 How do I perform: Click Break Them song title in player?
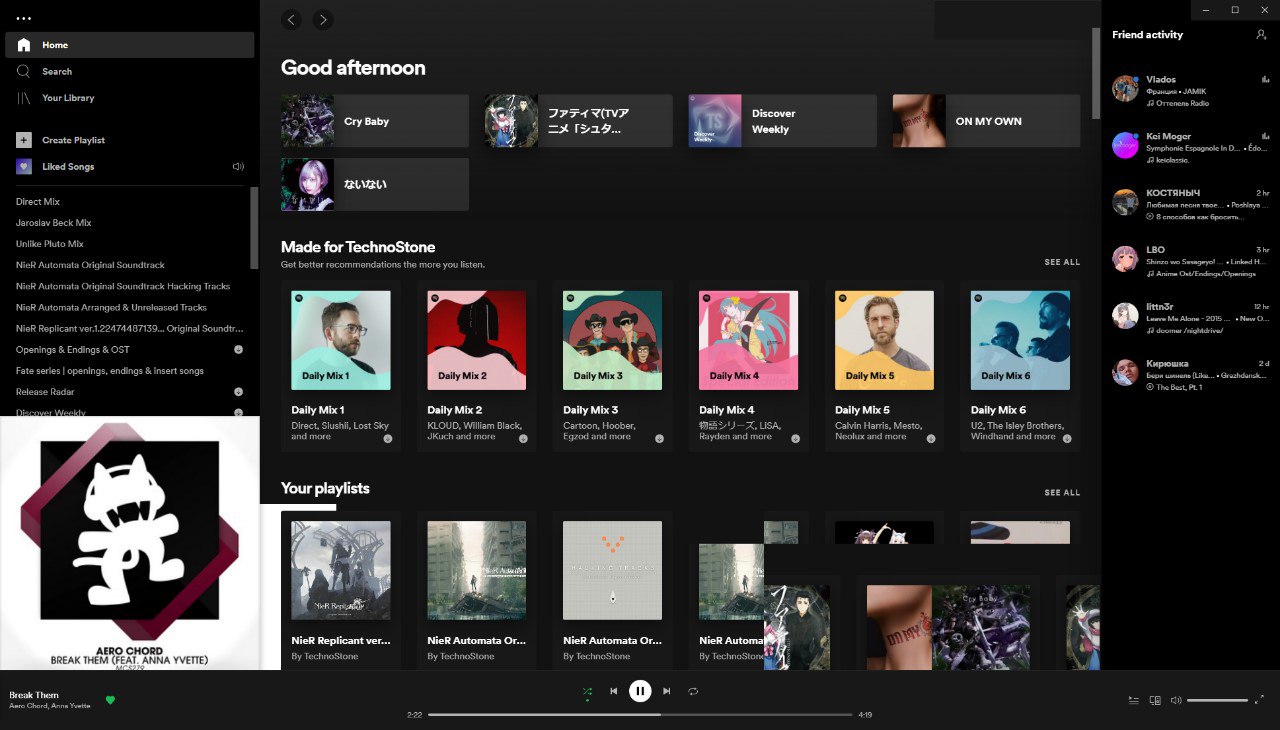coord(34,695)
